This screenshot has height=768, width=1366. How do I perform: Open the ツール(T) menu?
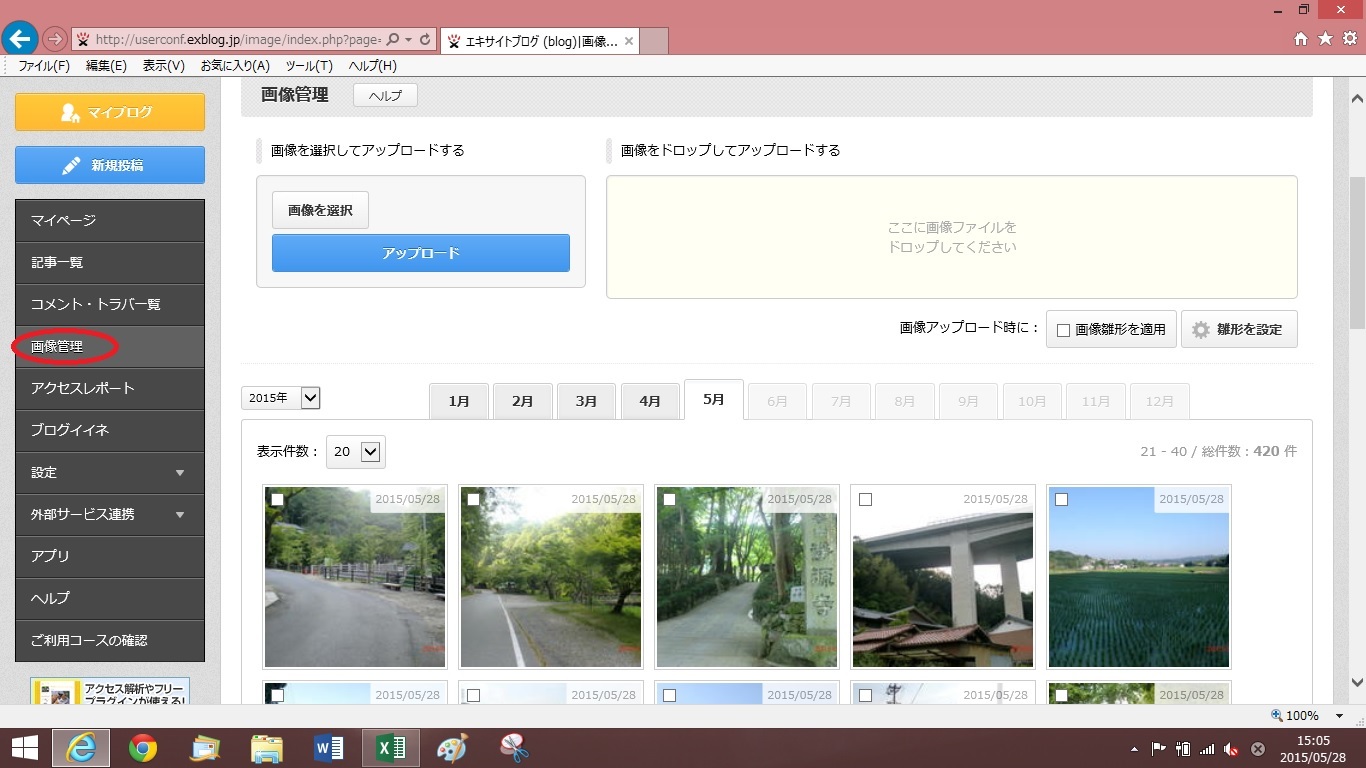tap(309, 66)
